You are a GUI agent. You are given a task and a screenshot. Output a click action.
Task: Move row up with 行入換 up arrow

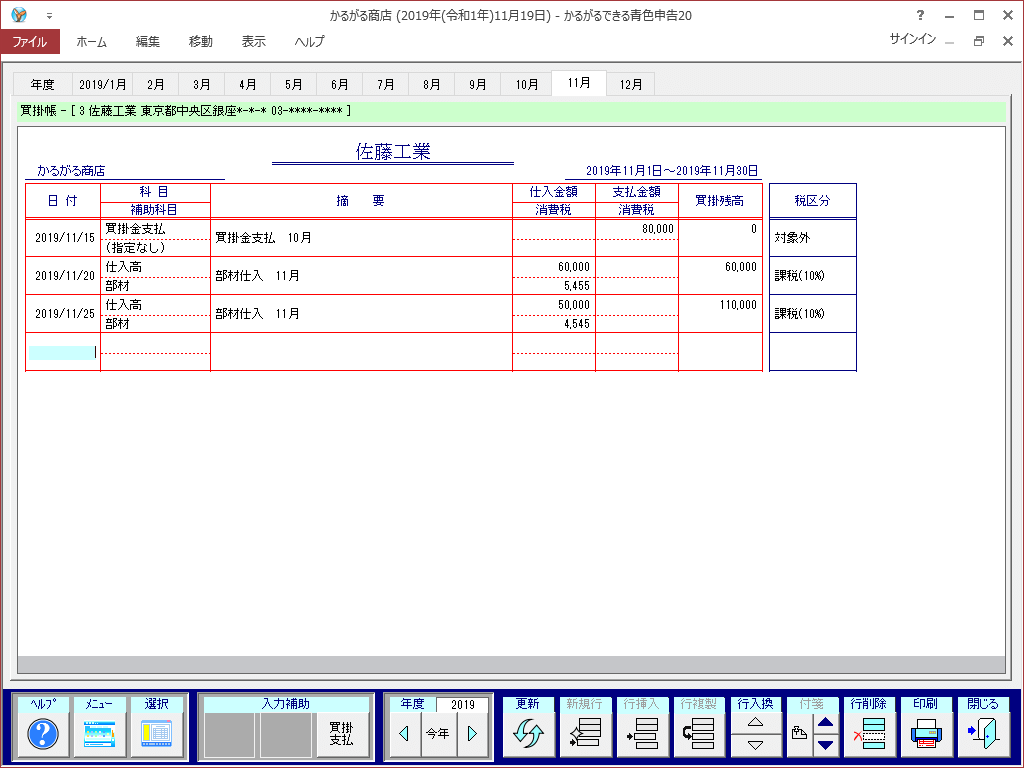pyautogui.click(x=756, y=722)
